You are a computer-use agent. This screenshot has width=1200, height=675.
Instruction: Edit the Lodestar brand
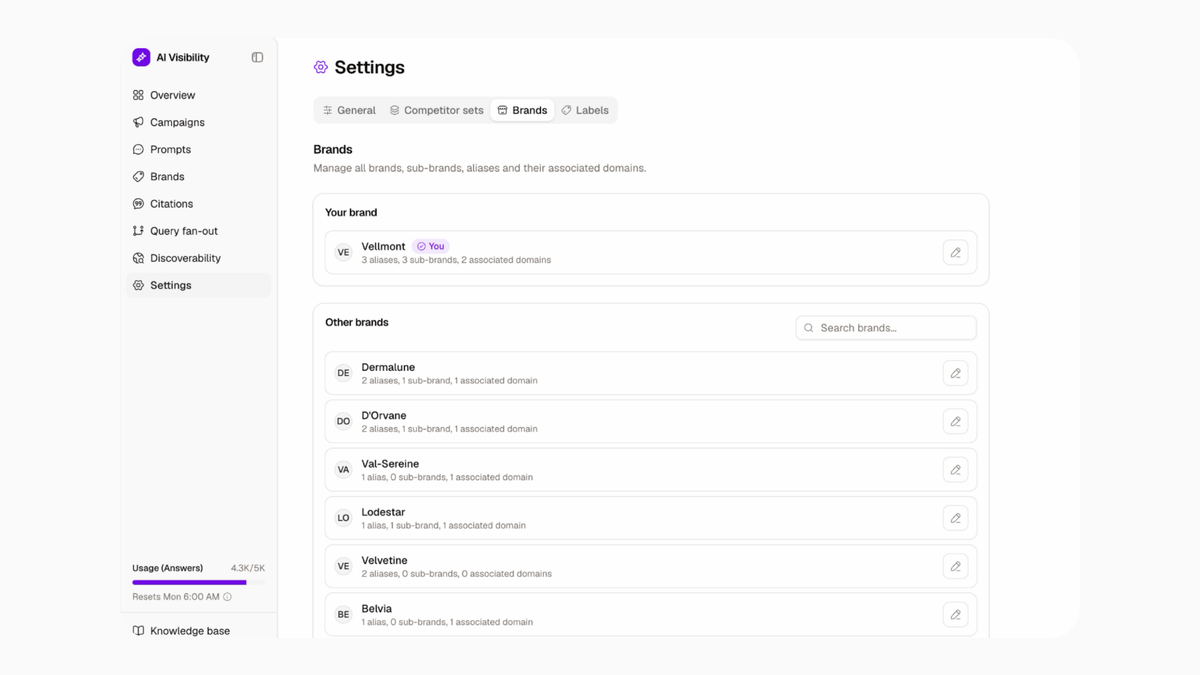[955, 518]
